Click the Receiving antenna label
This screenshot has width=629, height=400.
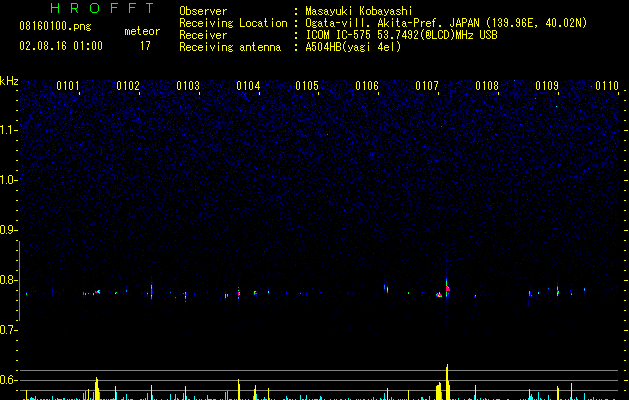pos(230,47)
